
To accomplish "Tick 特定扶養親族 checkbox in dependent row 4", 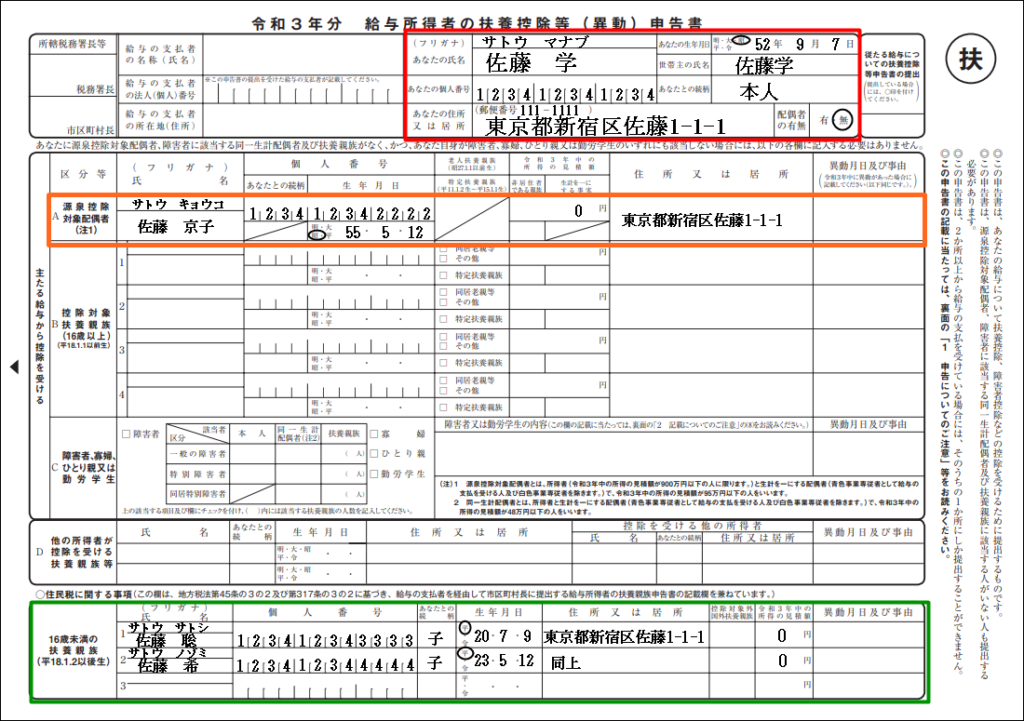I will click(x=444, y=407).
